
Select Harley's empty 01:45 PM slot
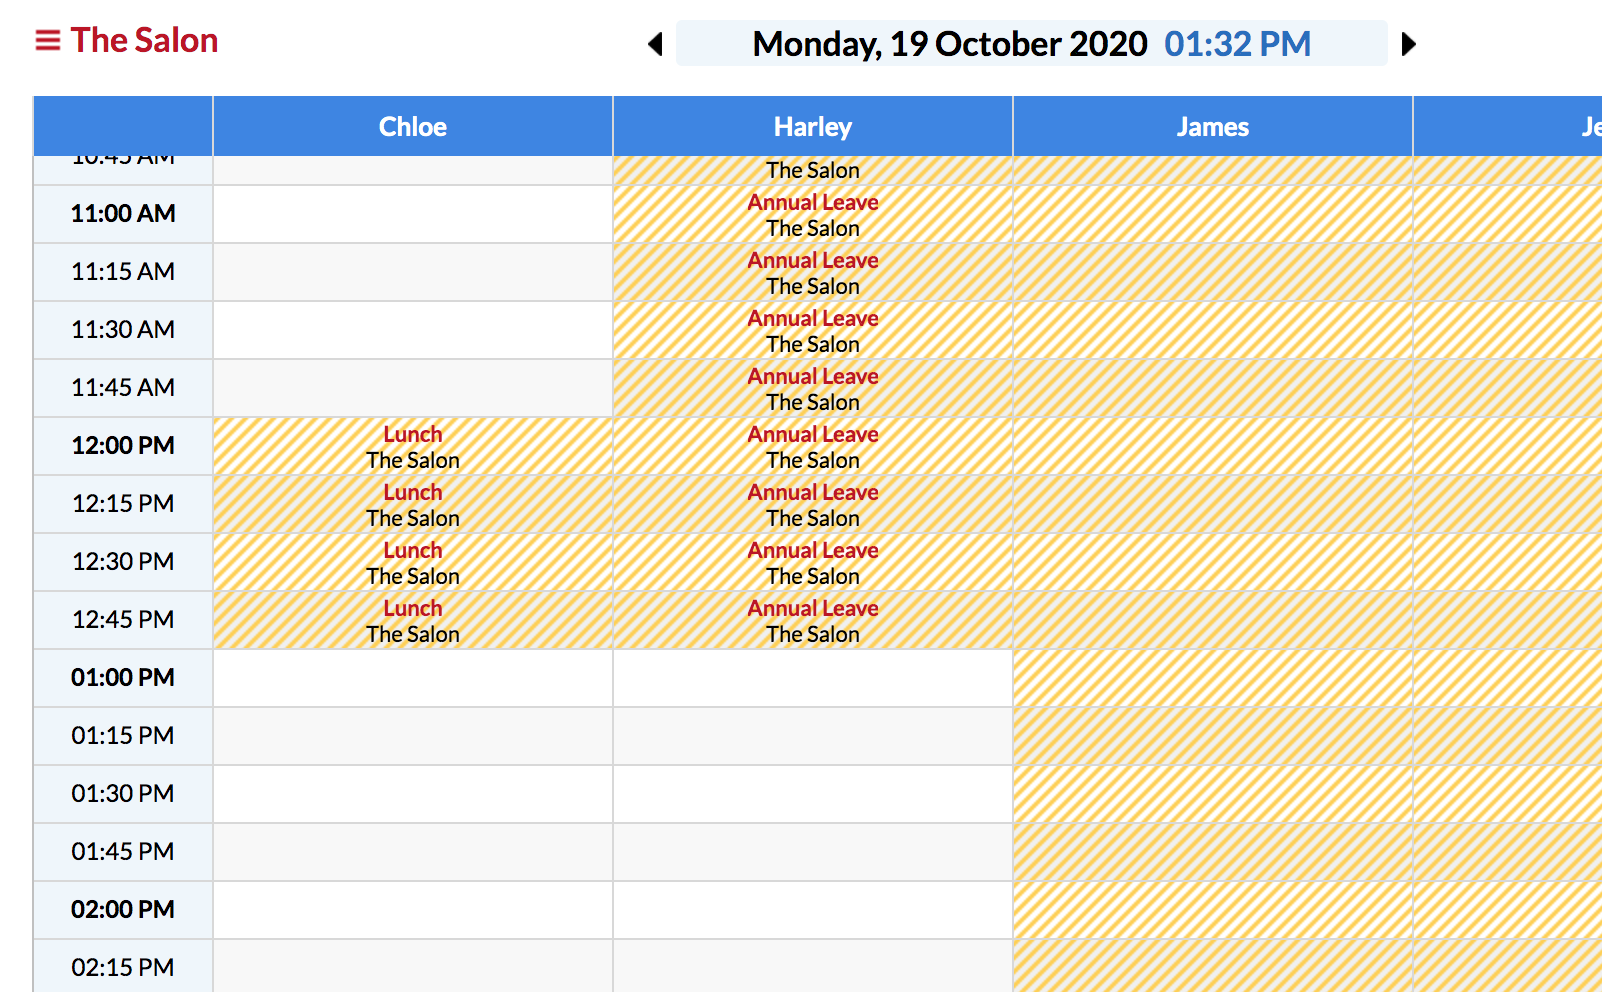point(813,852)
